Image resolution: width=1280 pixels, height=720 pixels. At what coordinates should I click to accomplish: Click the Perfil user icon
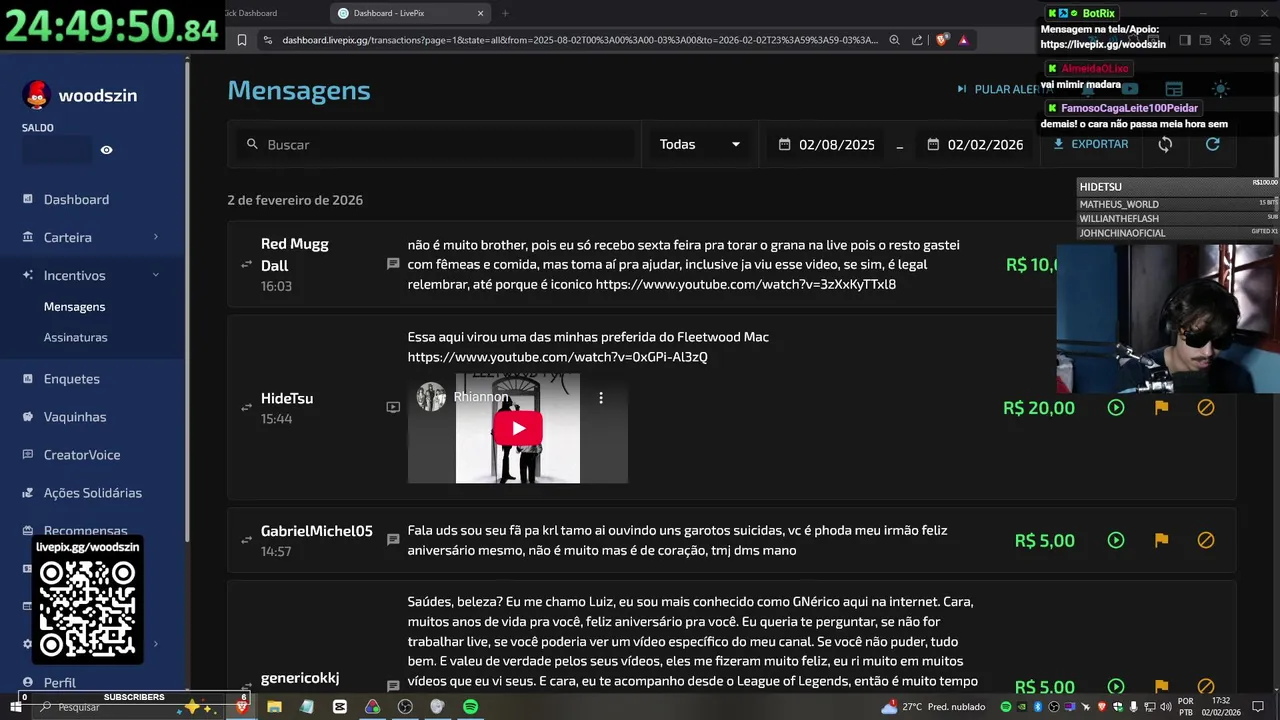pos(28,683)
